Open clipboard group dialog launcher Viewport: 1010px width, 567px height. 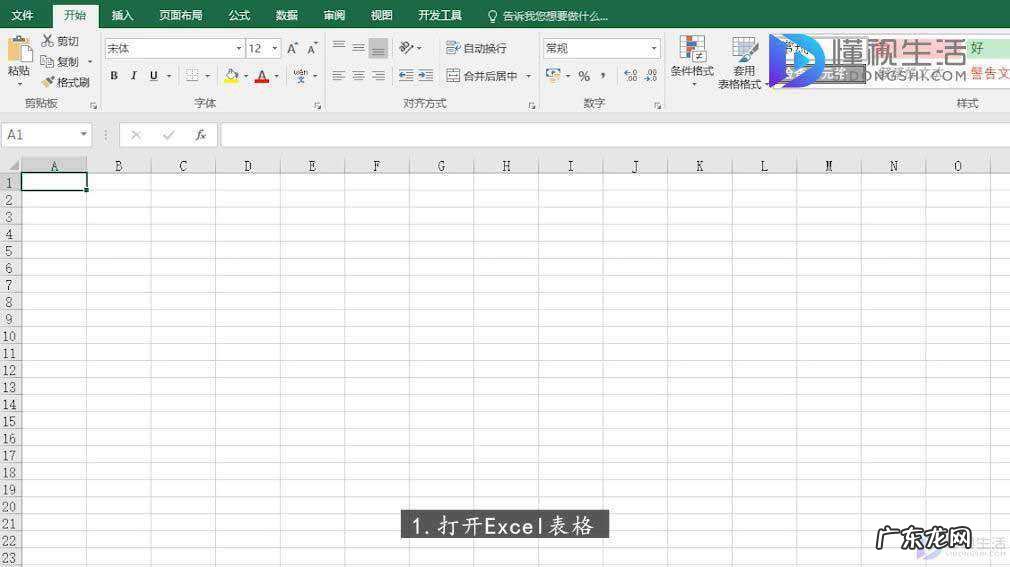[x=93, y=105]
